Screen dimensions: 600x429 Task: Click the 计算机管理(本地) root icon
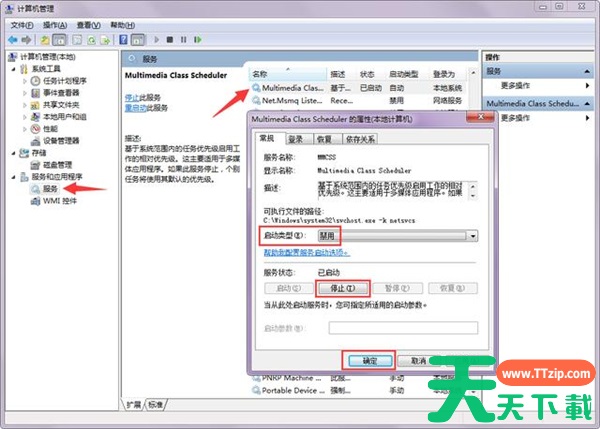(x=12, y=57)
